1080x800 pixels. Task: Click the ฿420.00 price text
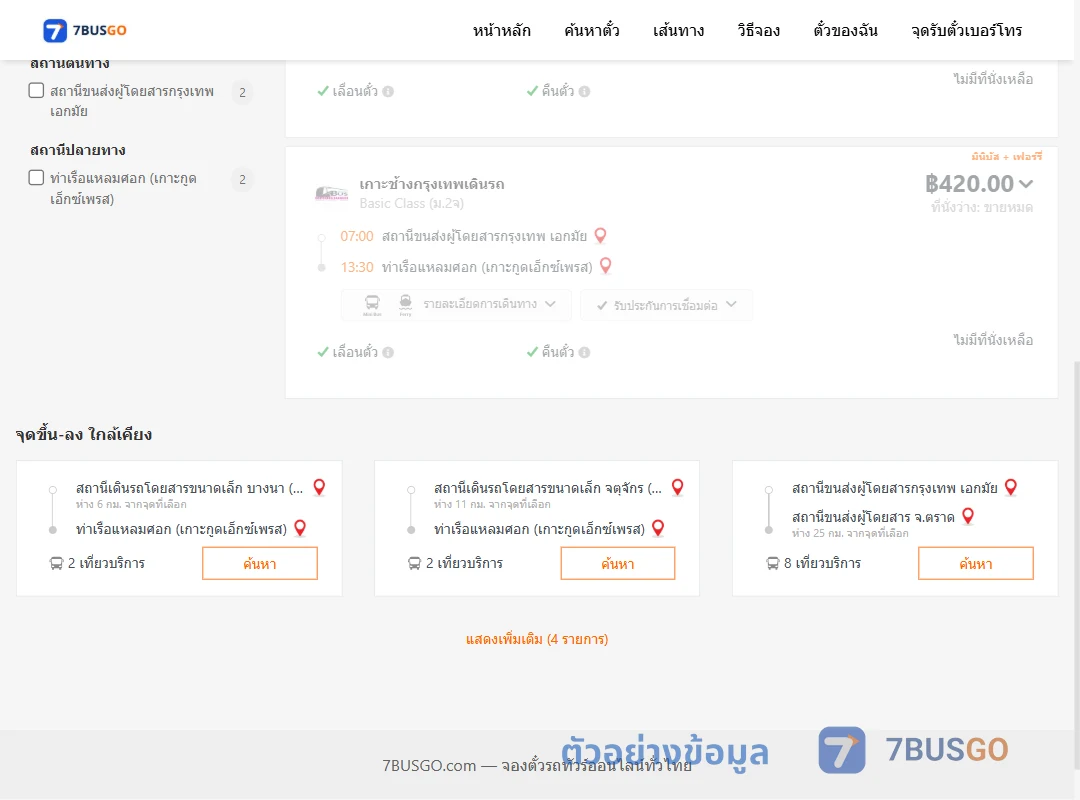970,184
